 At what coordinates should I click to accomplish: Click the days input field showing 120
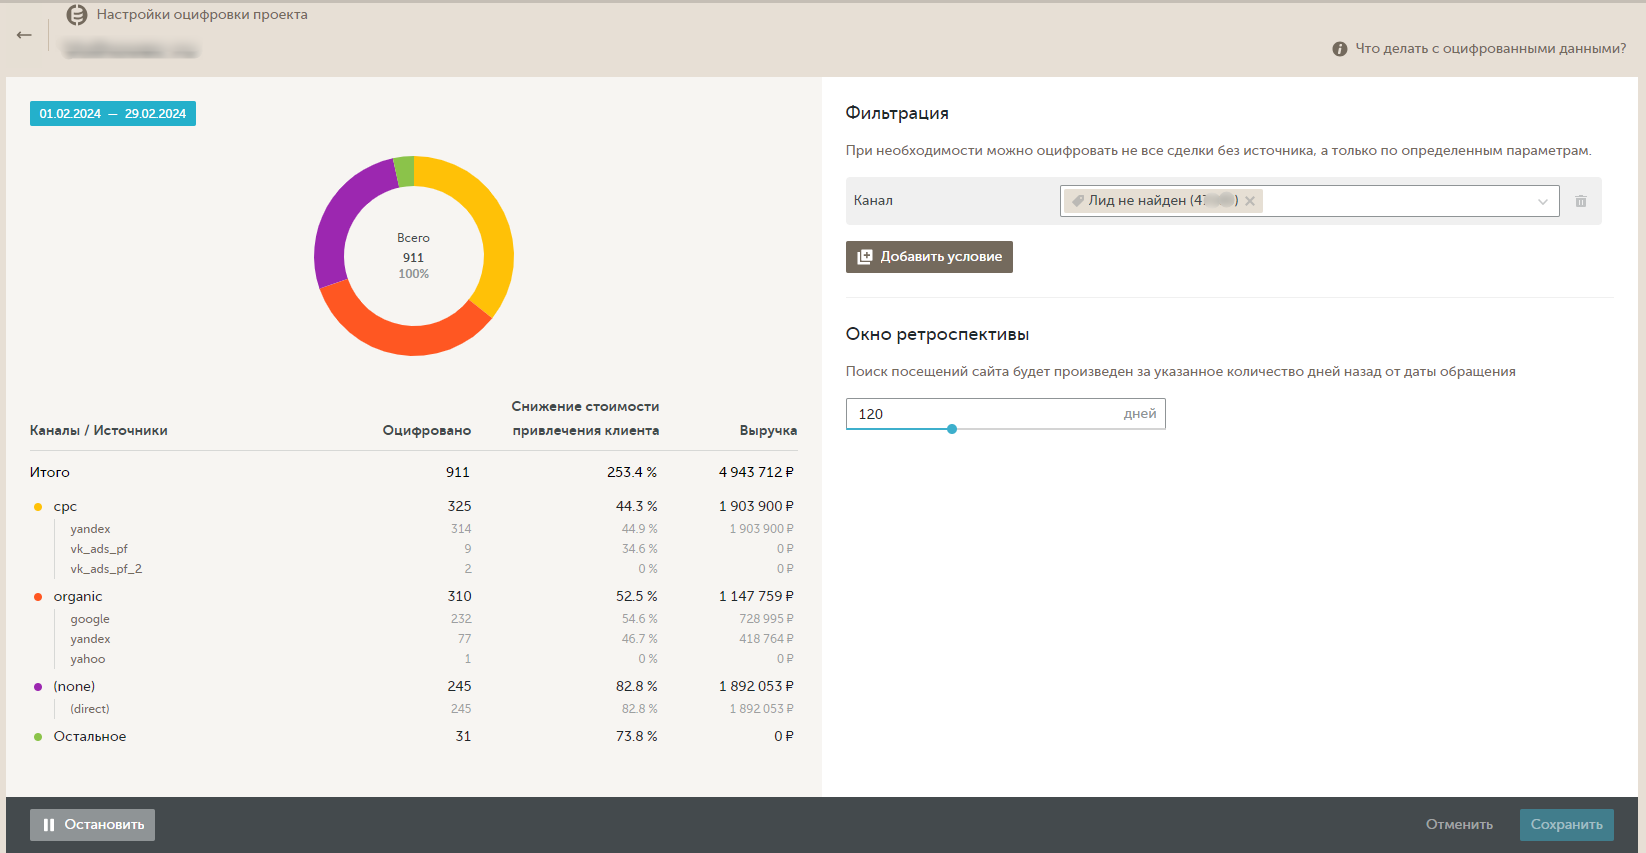(980, 414)
